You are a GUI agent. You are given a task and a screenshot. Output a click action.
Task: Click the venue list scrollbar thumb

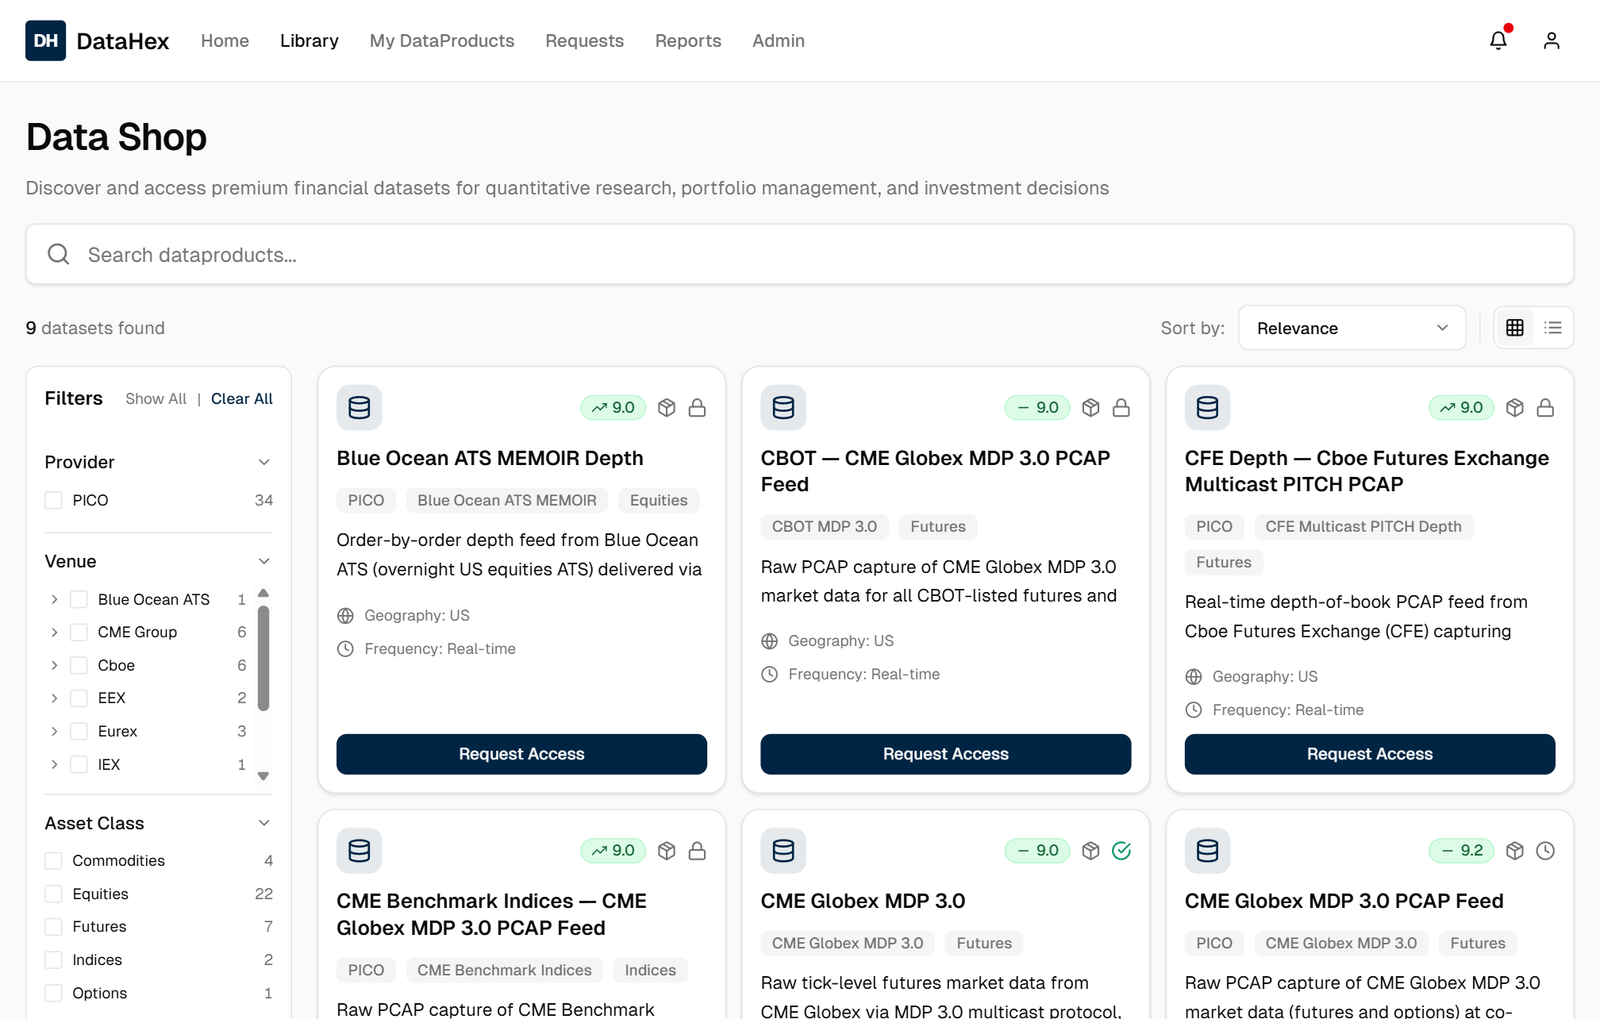coord(264,658)
